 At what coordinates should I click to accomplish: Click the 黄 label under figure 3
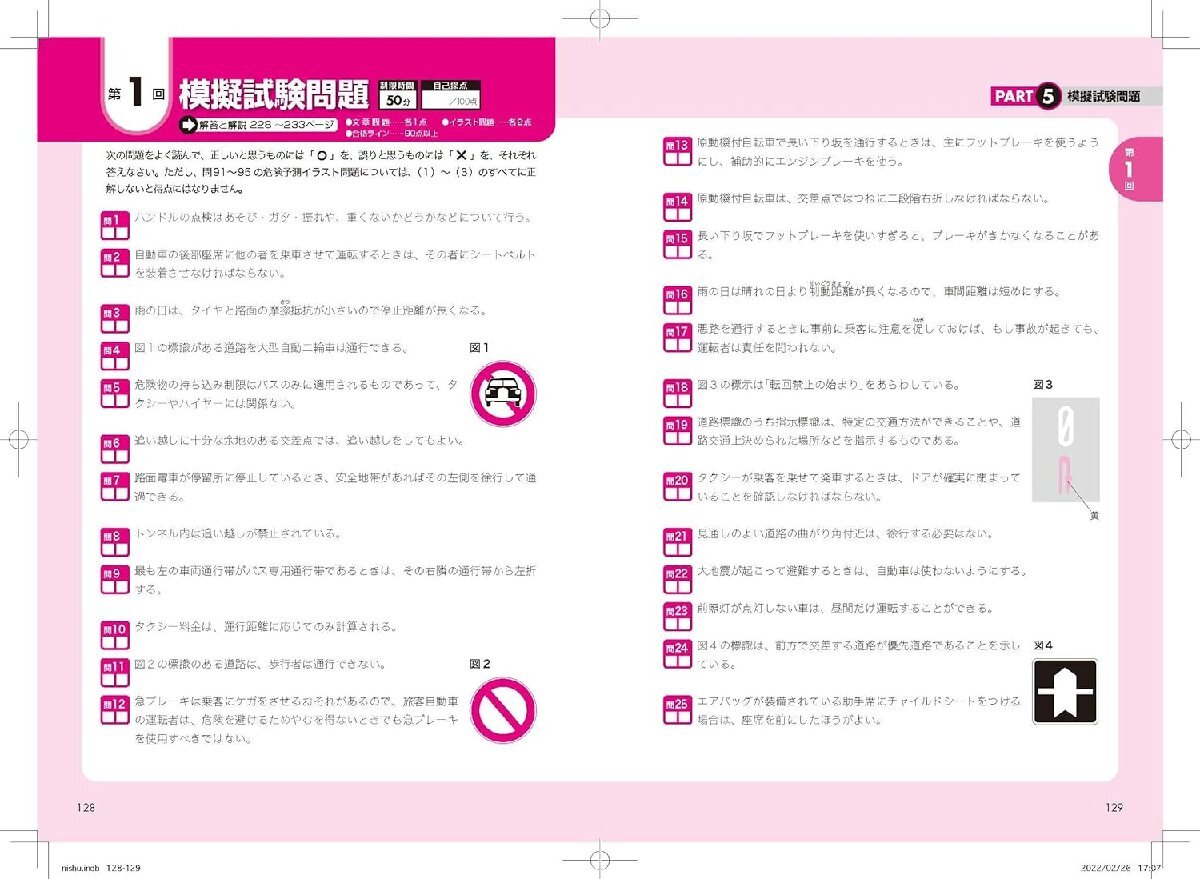tap(1095, 517)
